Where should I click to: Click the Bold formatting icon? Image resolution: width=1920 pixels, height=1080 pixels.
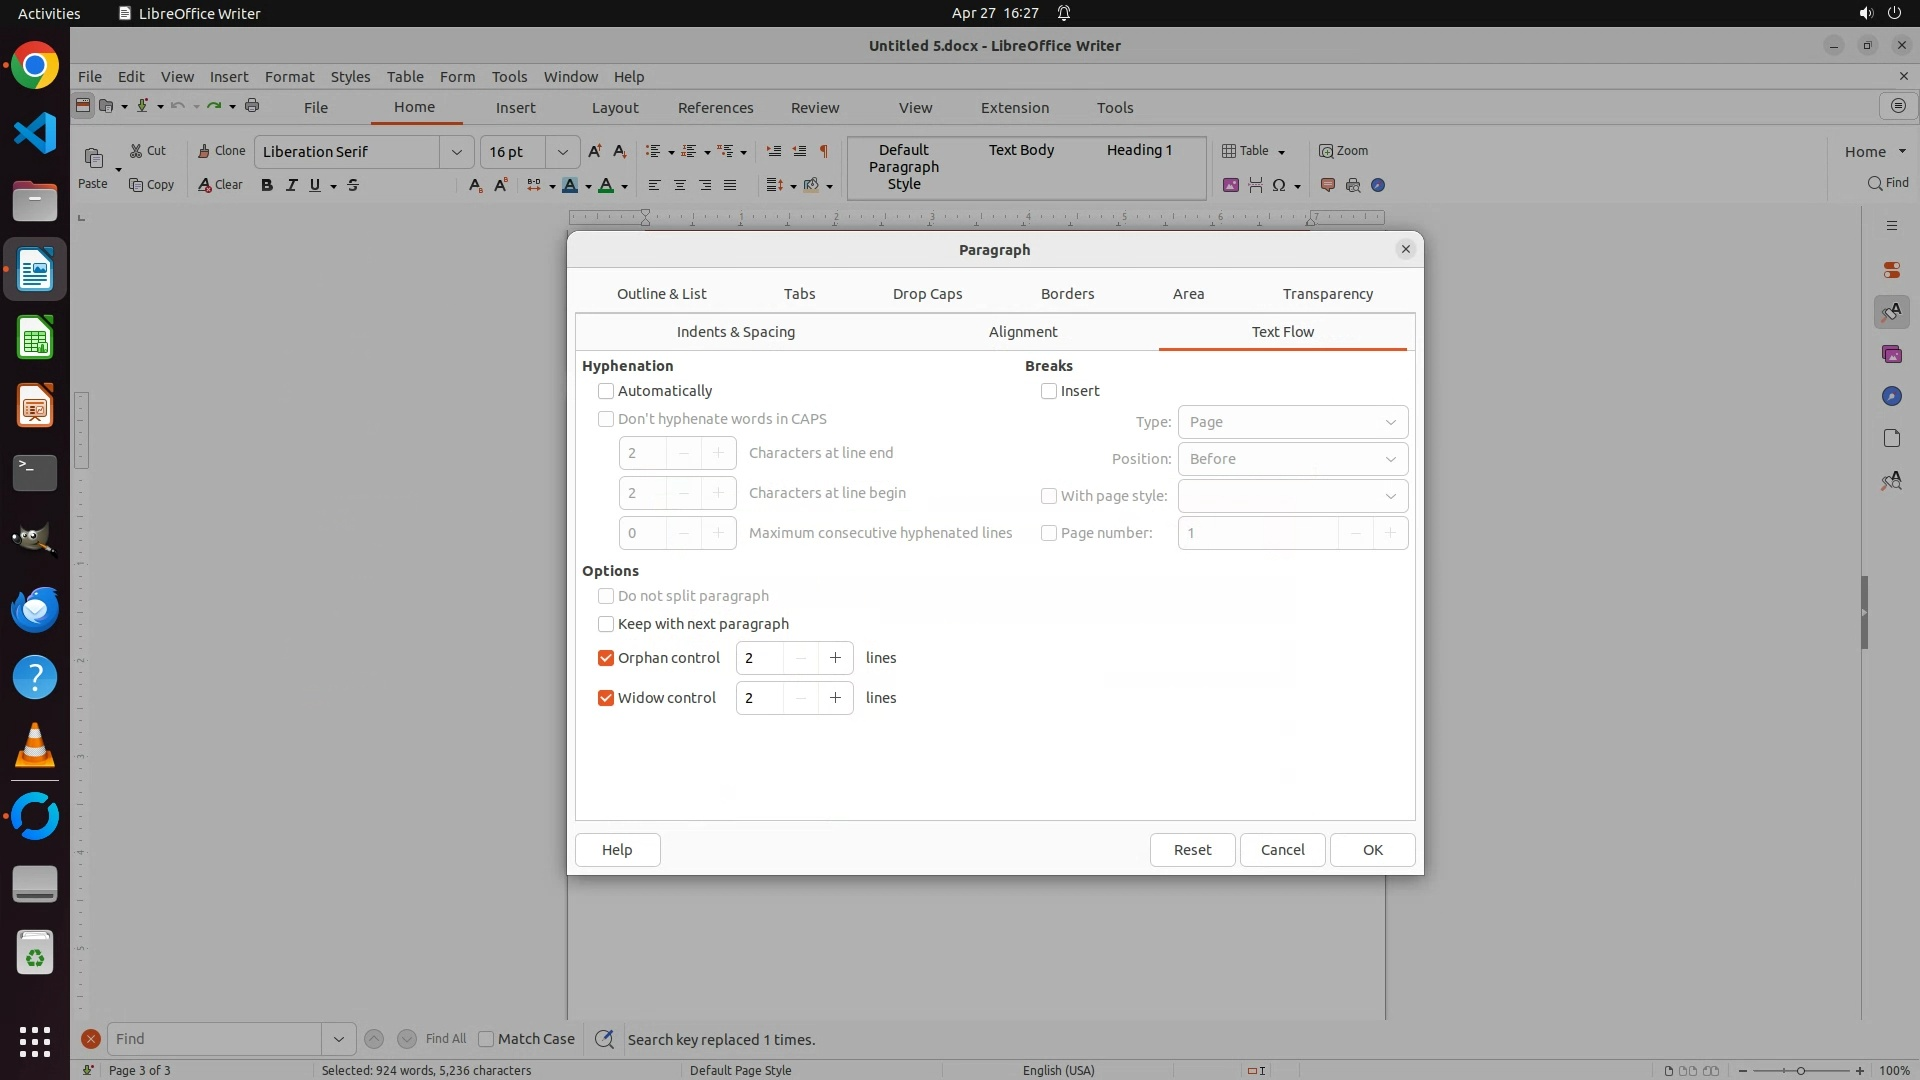coord(267,185)
